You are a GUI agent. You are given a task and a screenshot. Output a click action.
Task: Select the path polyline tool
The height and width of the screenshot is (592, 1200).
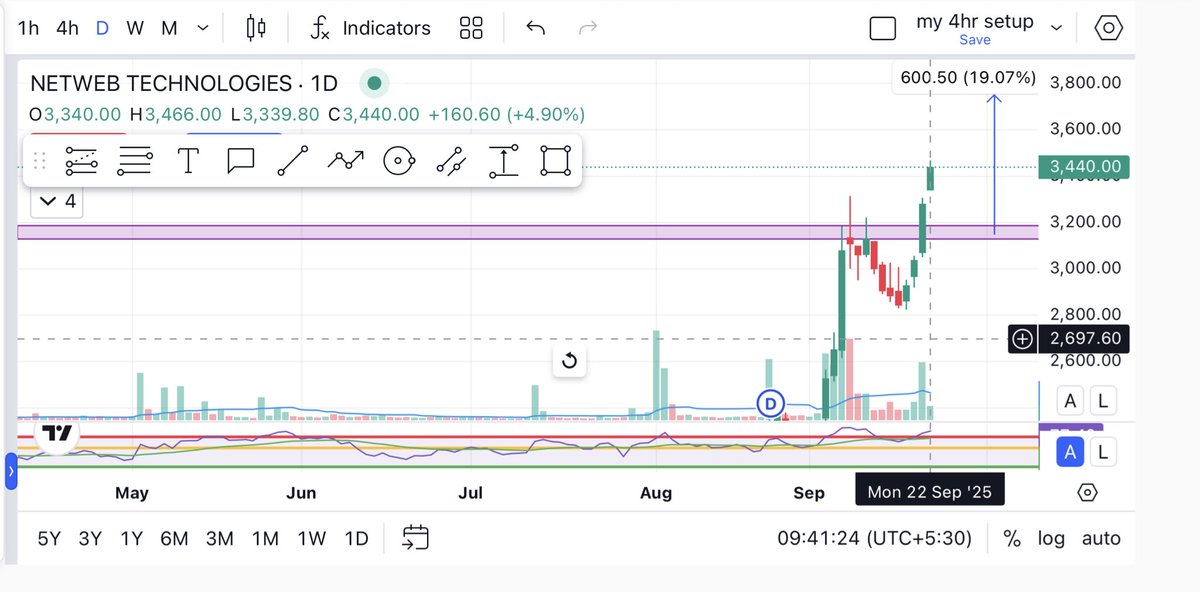tap(346, 161)
